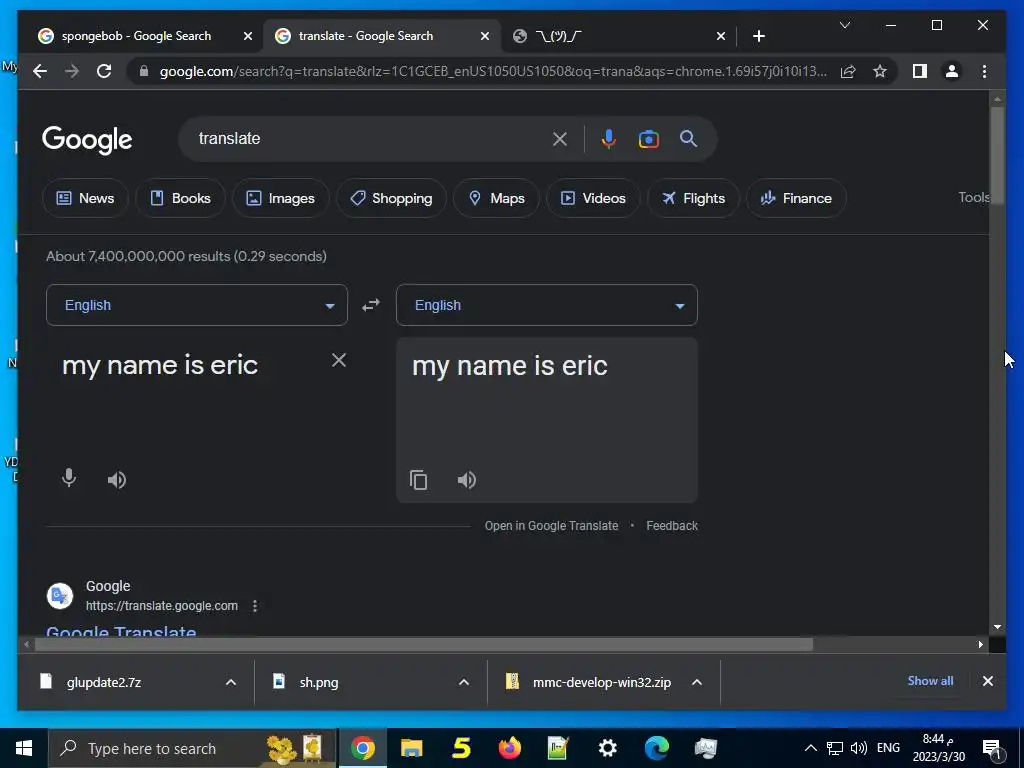Click the Google Translate favicon in results
The width and height of the screenshot is (1024, 768).
coord(59,596)
